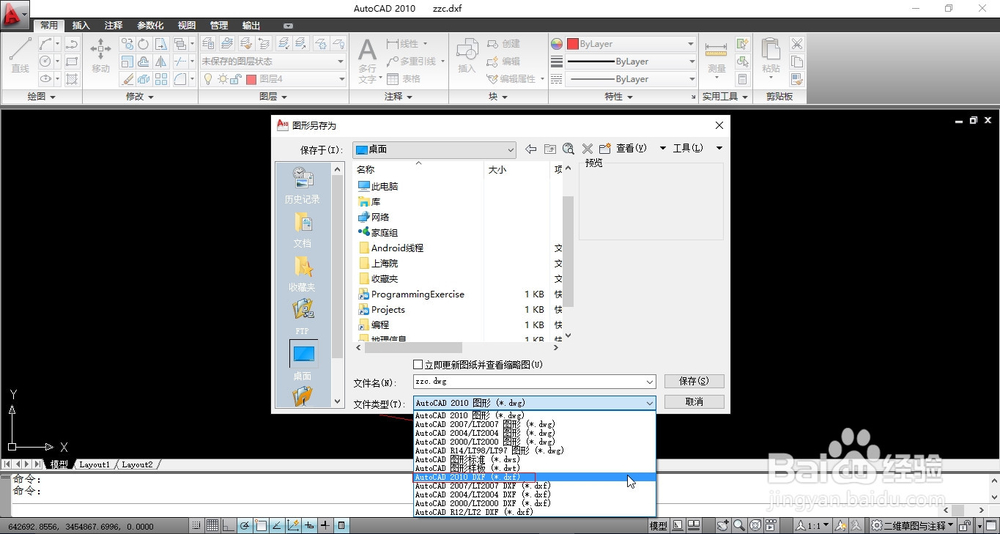This screenshot has width=1000, height=534.
Task: Click the Erase (pencil eraser) icon
Action: tap(127, 79)
